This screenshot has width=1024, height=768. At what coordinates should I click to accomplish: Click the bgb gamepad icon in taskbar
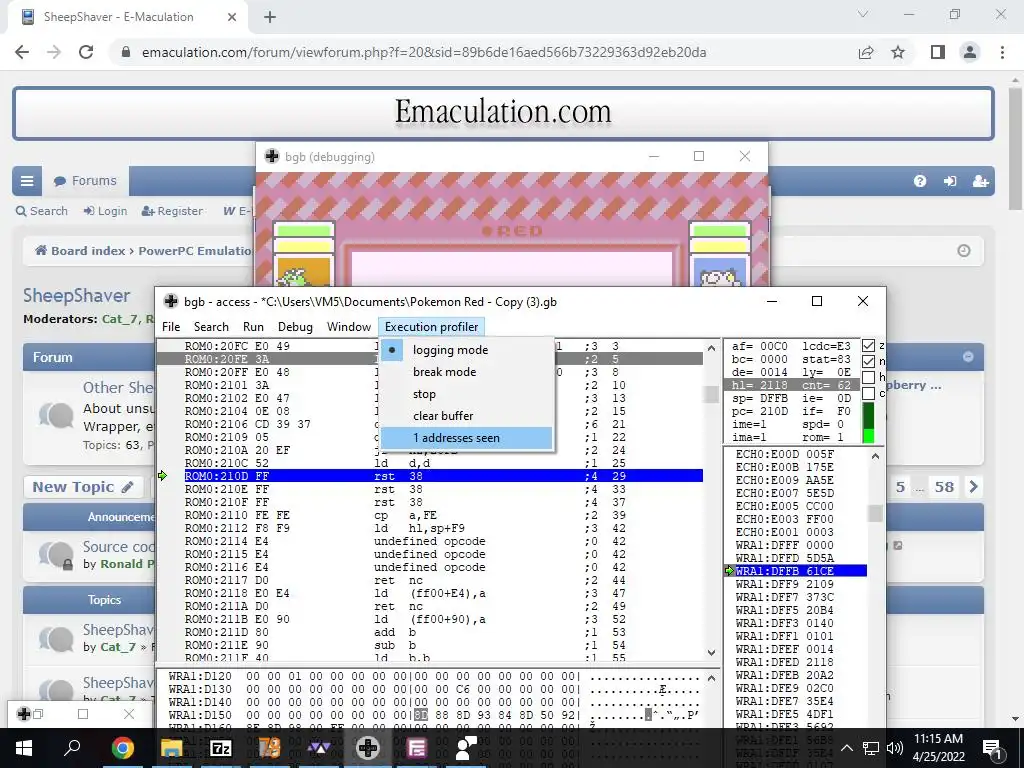point(368,748)
